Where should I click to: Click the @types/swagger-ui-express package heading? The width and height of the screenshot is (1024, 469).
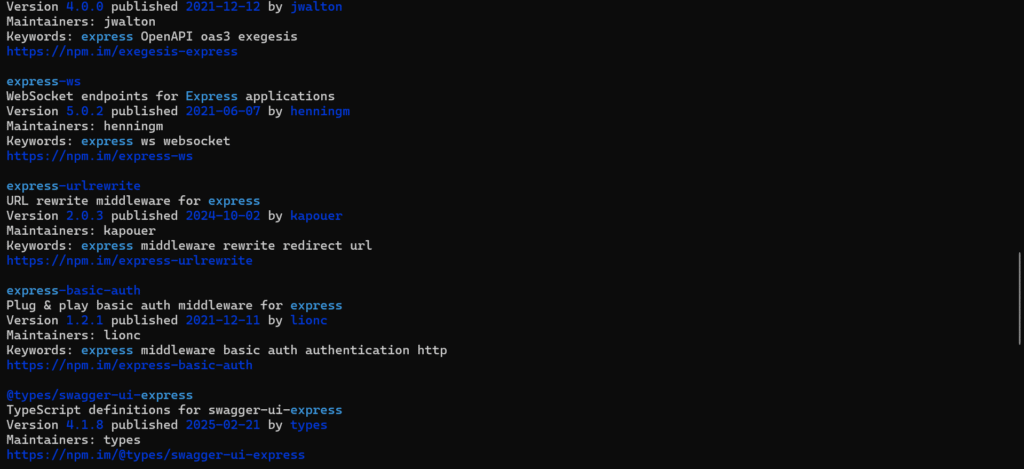pos(99,396)
